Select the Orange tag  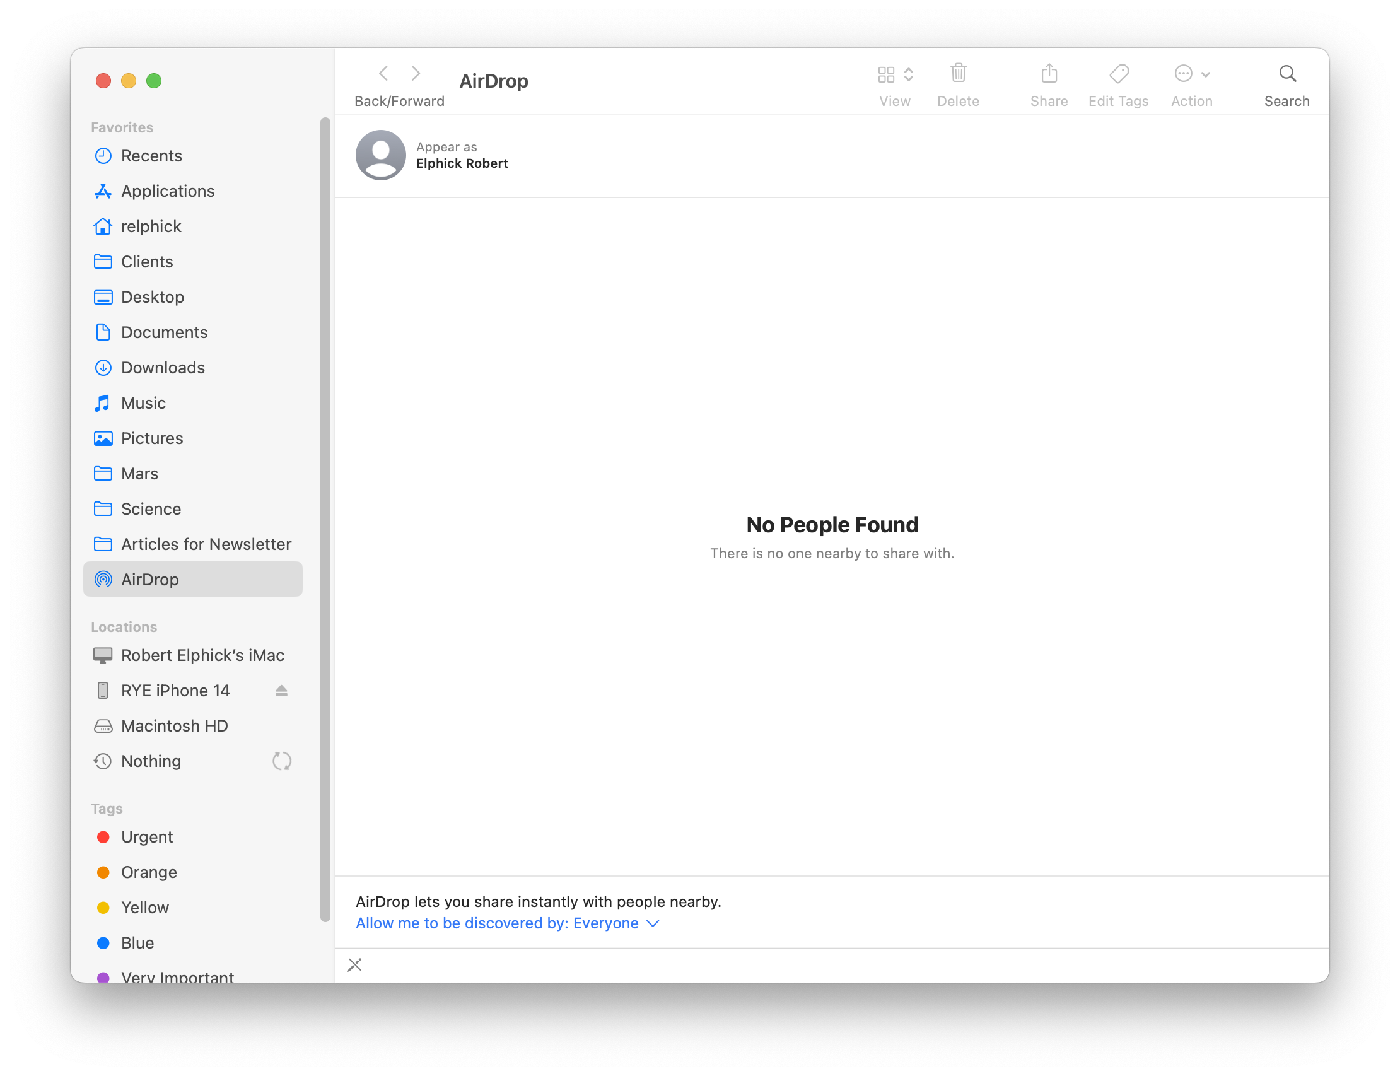coord(193,872)
